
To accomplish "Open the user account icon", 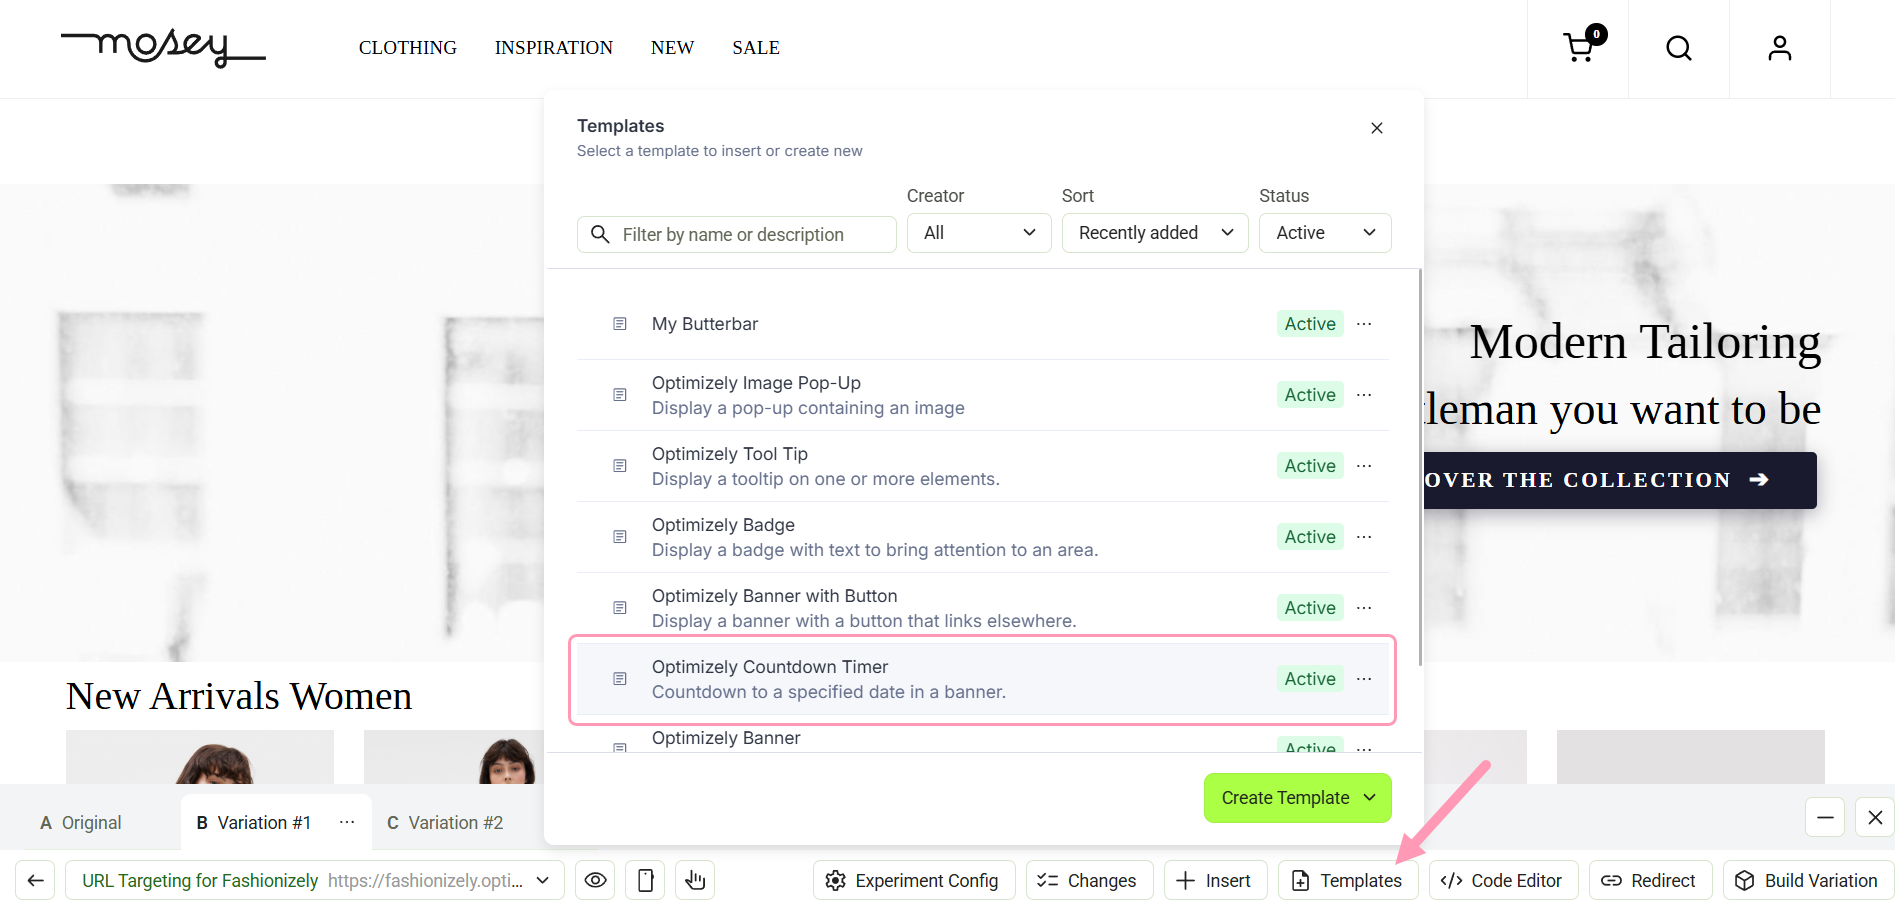I will click(x=1780, y=48).
